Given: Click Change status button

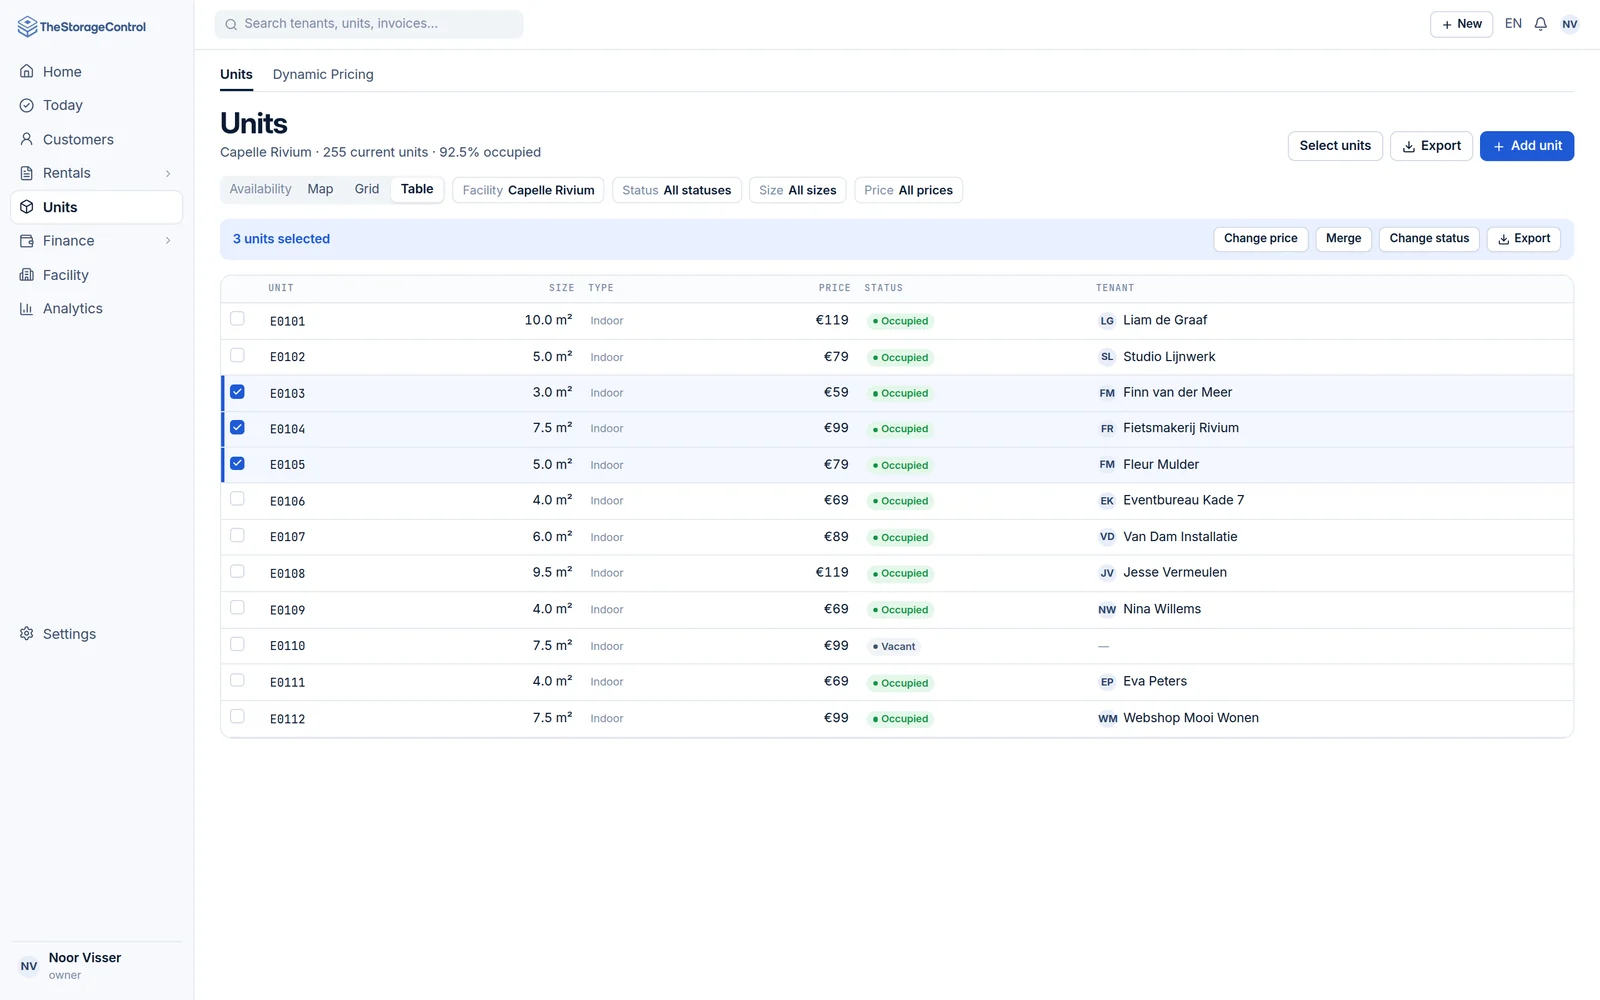Looking at the screenshot, I should (x=1429, y=239).
